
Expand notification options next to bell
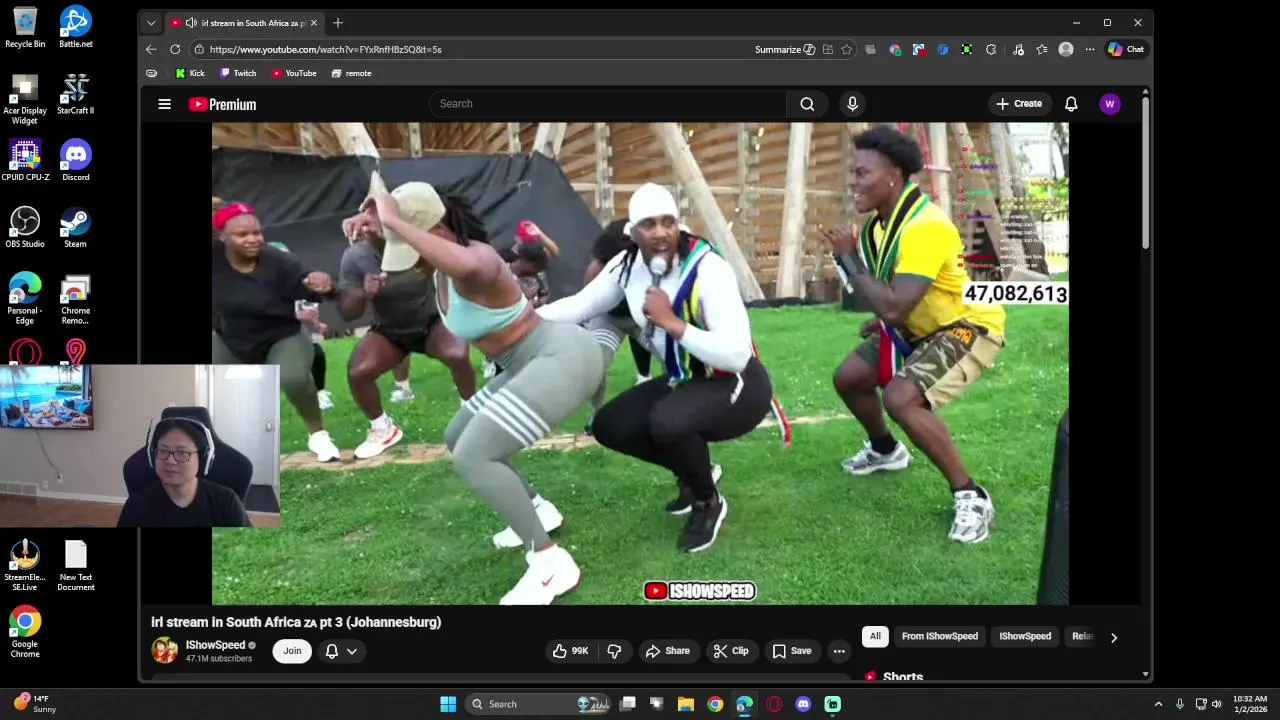click(x=352, y=651)
